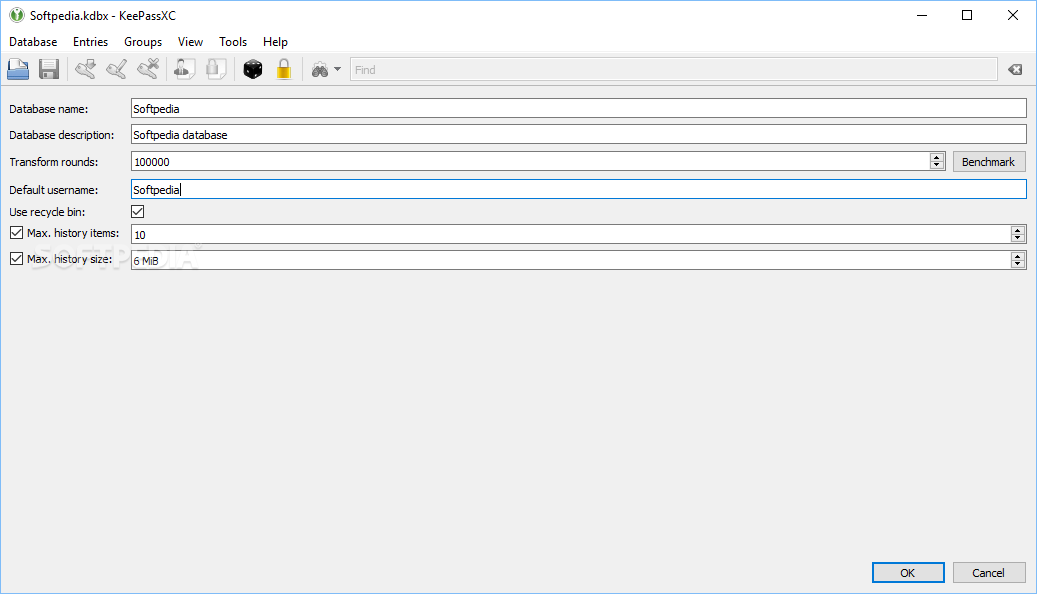This screenshot has width=1037, height=594.
Task: Click the Copy username icon
Action: (185, 69)
